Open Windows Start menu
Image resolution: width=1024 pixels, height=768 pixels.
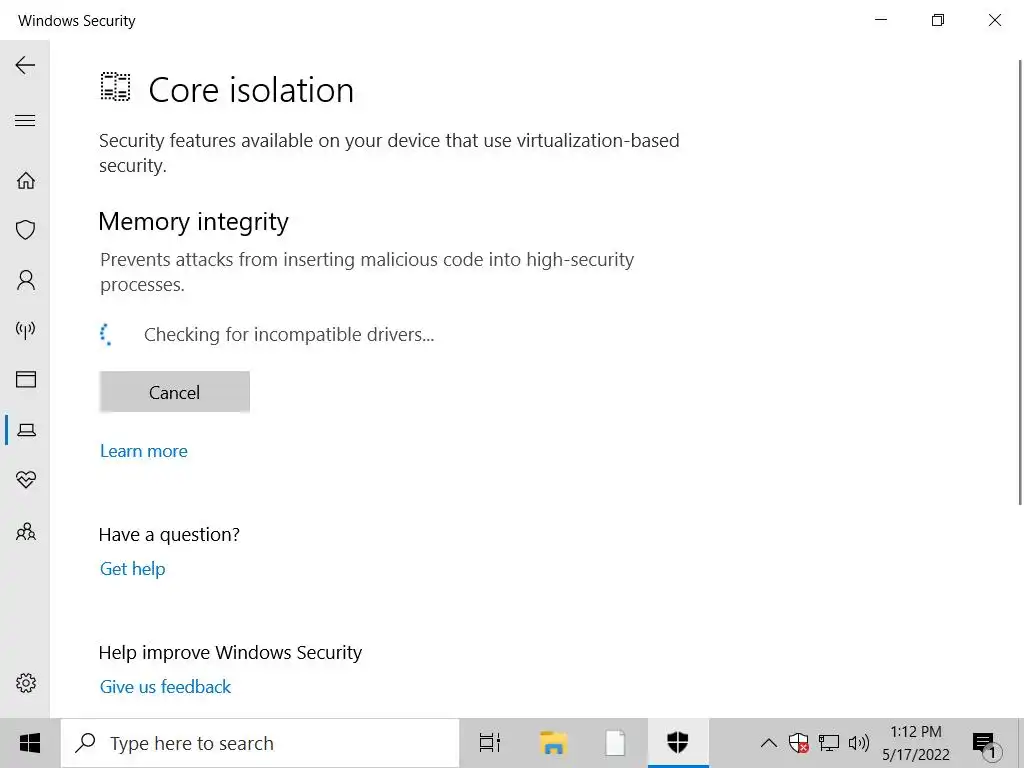[30, 743]
